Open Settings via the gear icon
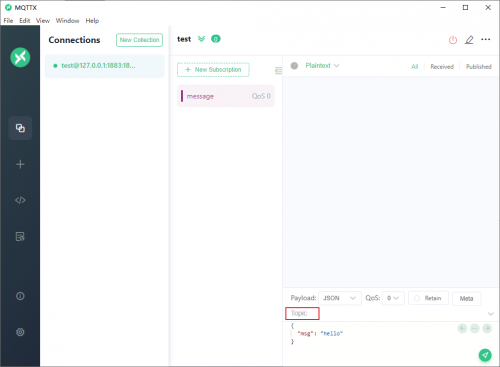This screenshot has height=367, width=500. [20, 332]
